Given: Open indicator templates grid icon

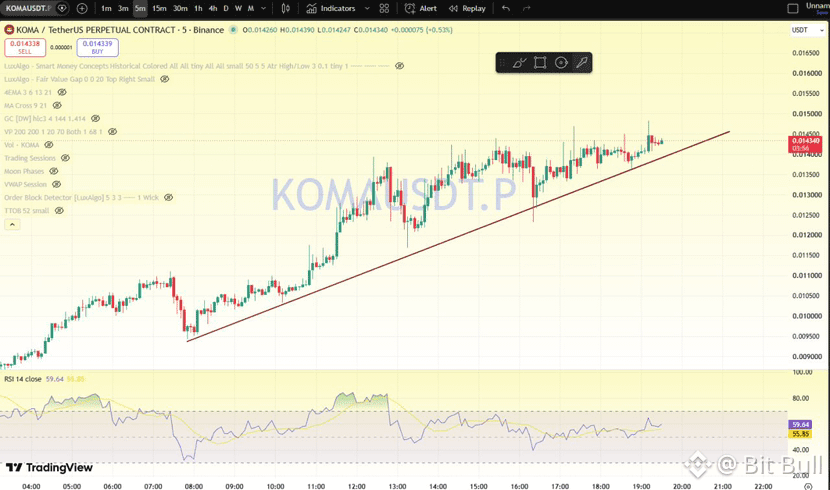Looking at the screenshot, I should coord(384,8).
